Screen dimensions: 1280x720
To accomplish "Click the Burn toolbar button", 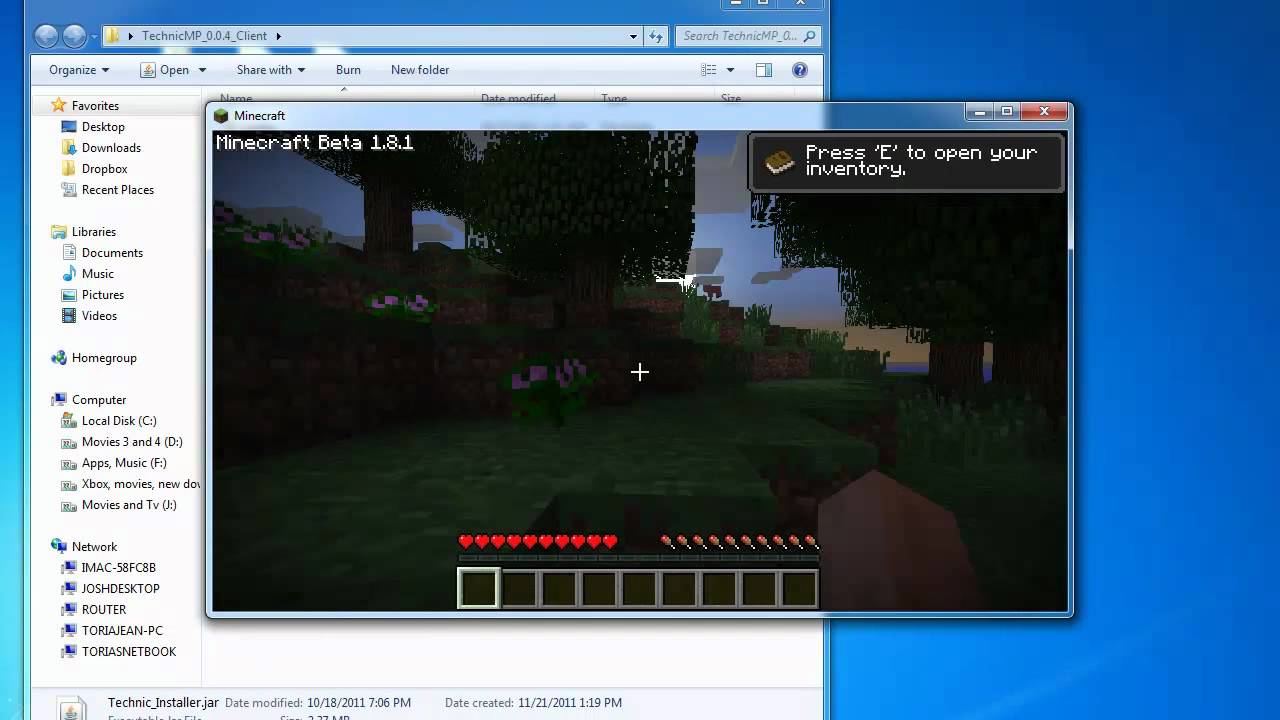I will [x=348, y=70].
